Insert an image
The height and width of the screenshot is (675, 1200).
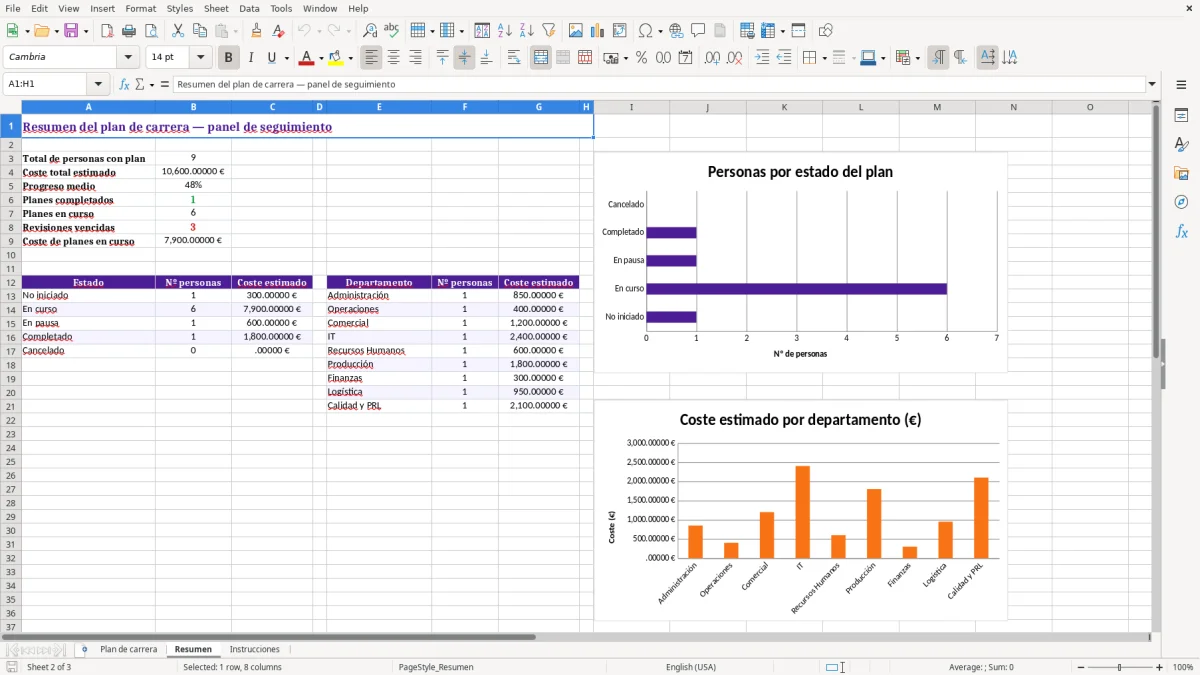576,31
